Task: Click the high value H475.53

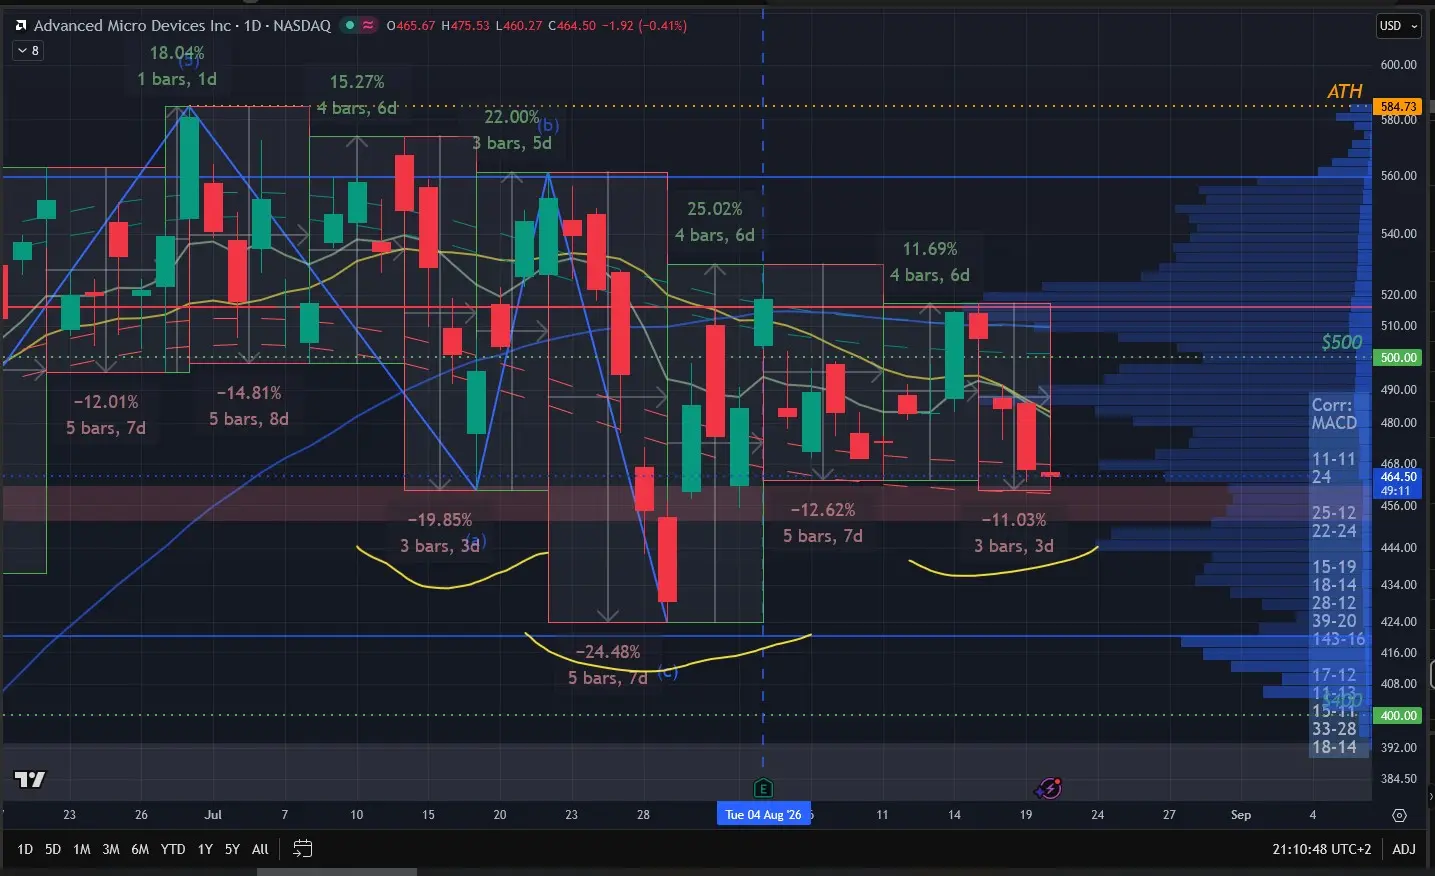Action: (x=465, y=26)
